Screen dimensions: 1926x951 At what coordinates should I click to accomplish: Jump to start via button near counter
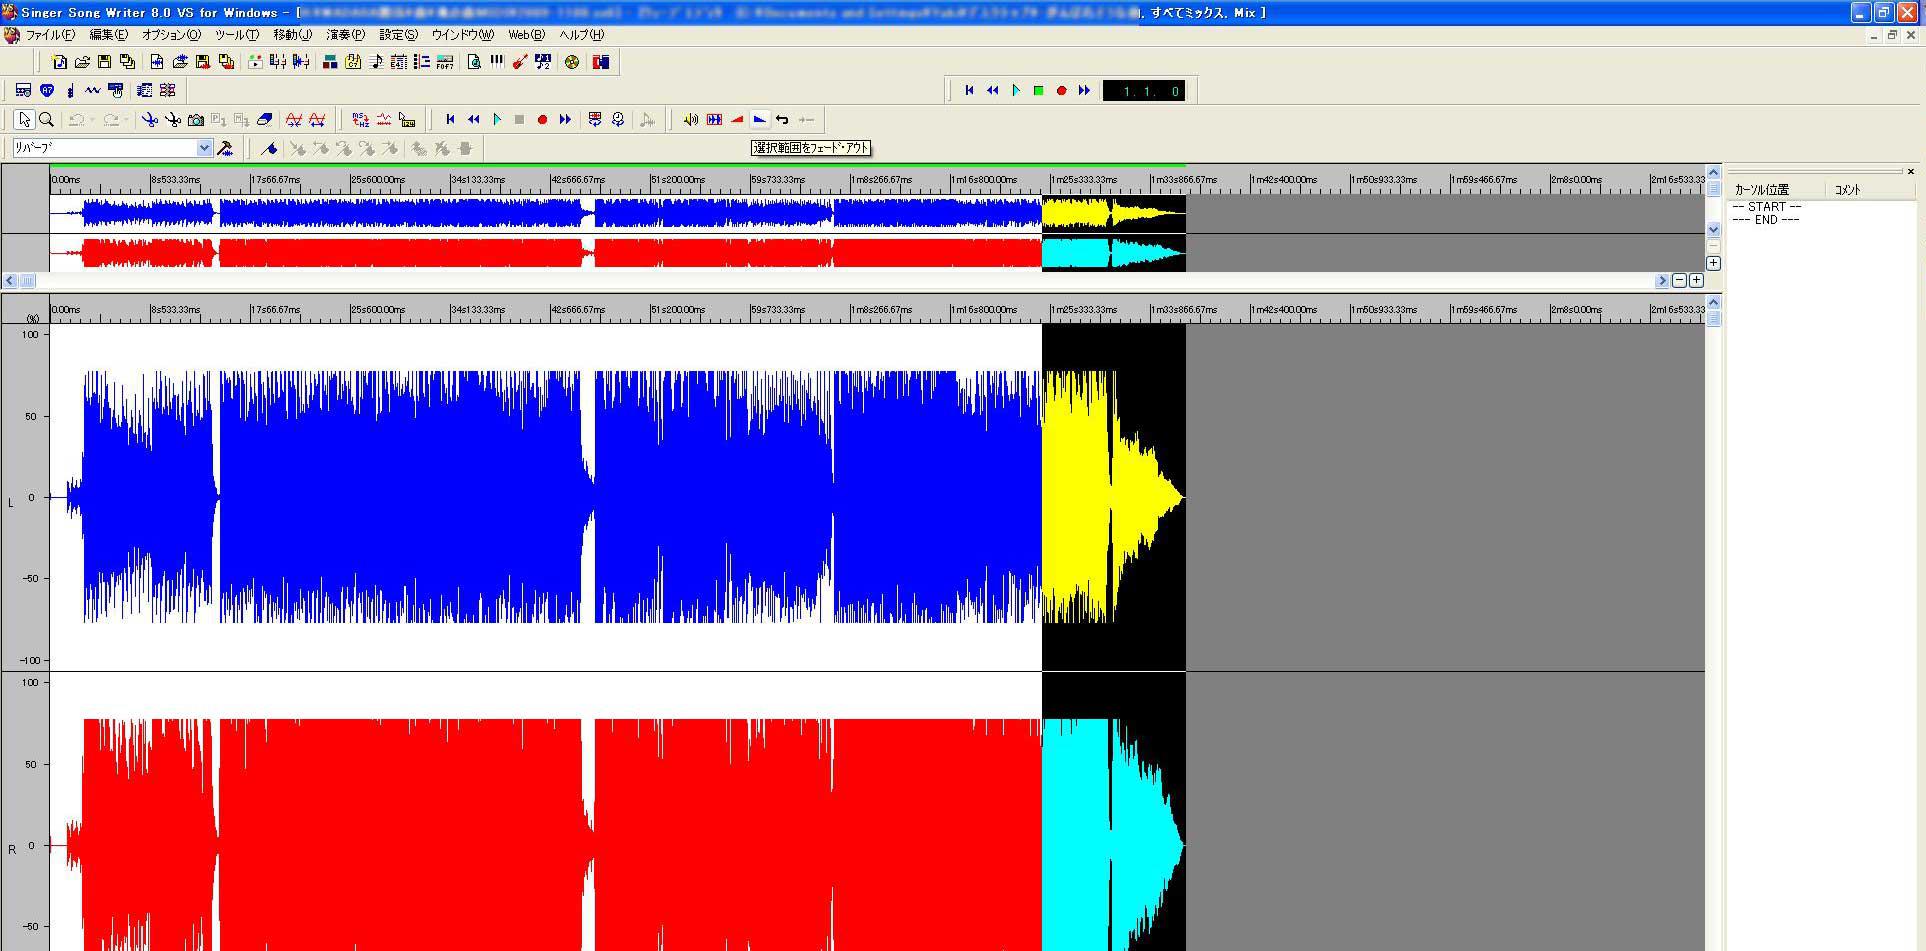[969, 91]
